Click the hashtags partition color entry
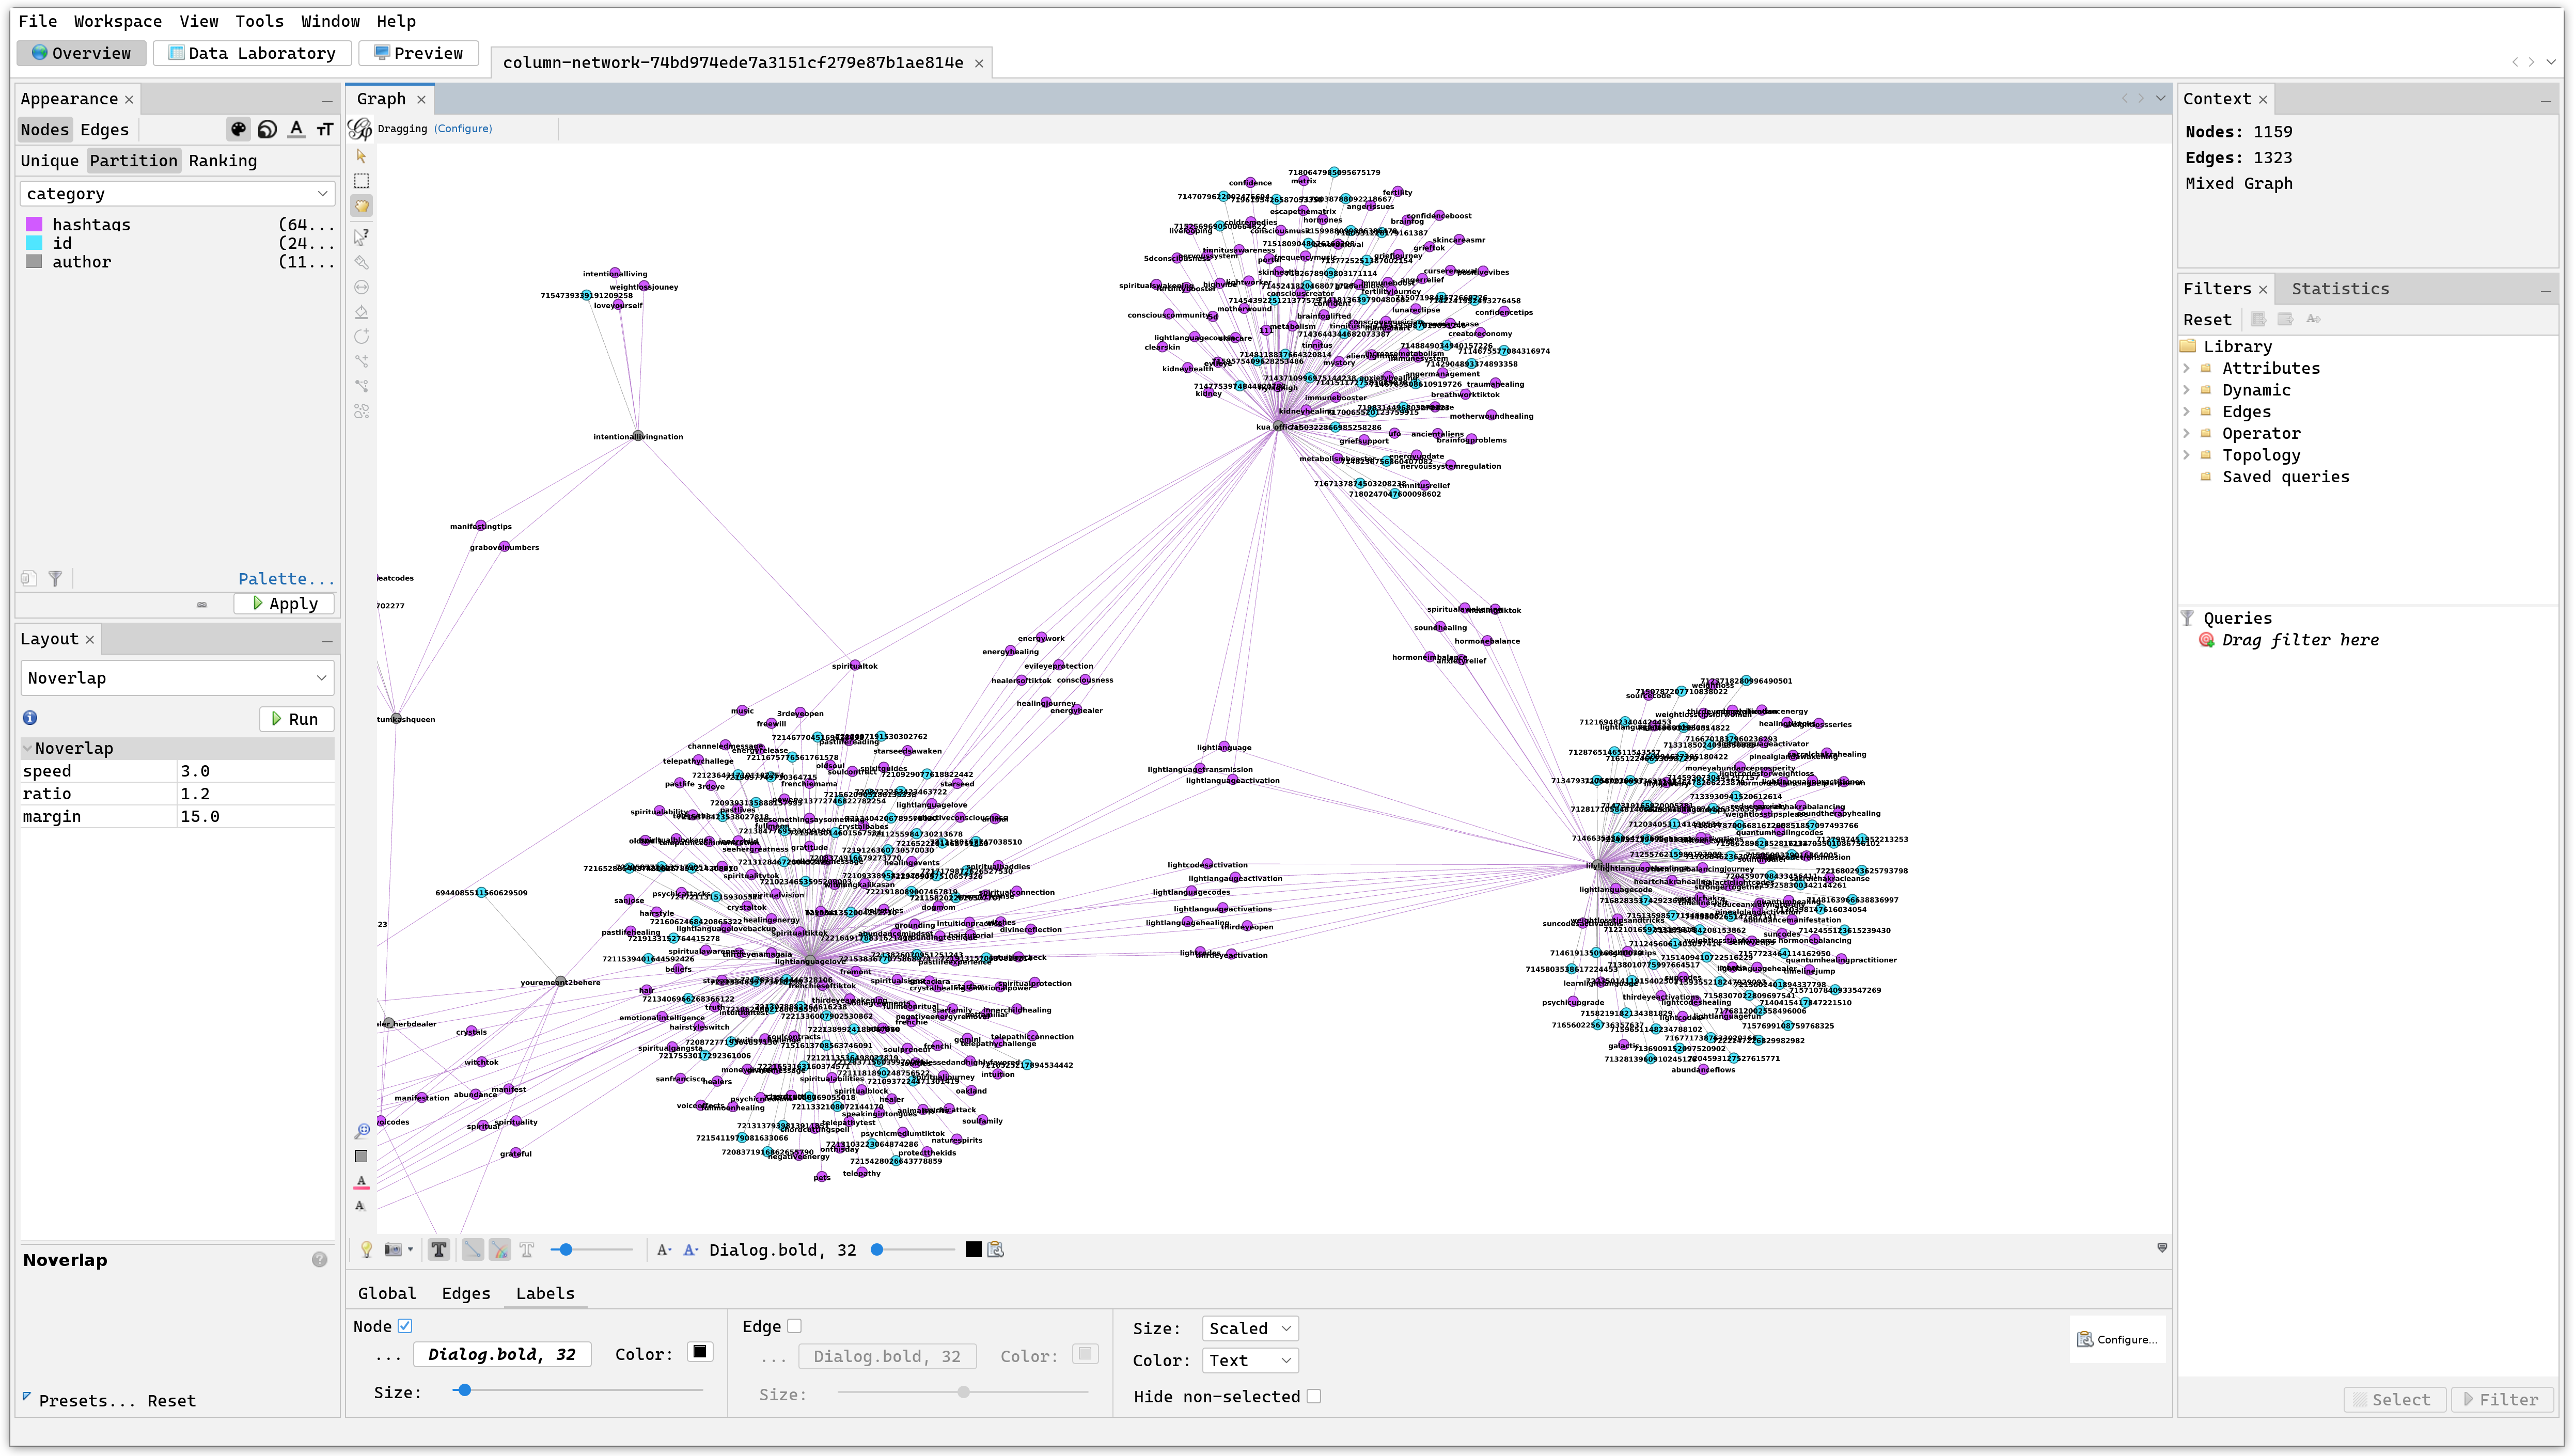2574x1456 pixels. (x=90, y=224)
